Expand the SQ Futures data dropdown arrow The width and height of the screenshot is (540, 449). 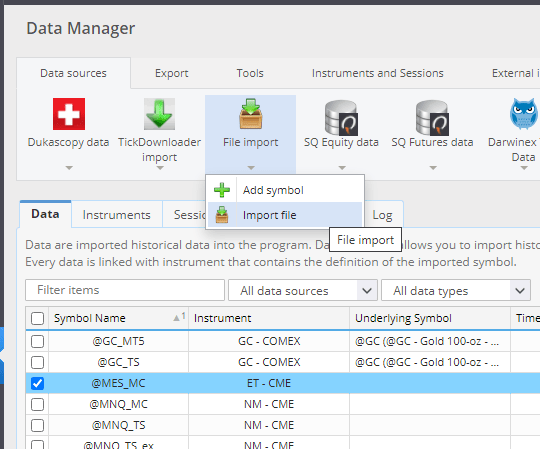pyautogui.click(x=433, y=168)
